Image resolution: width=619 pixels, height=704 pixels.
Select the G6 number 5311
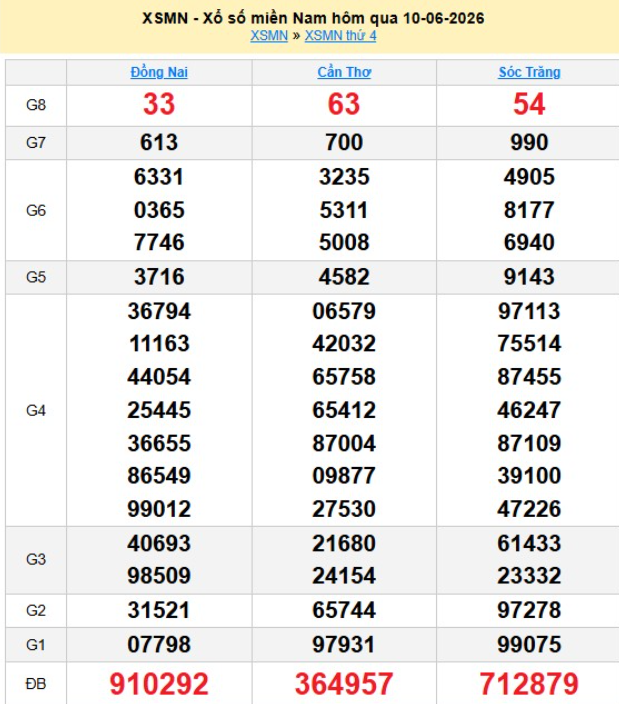pyautogui.click(x=344, y=210)
